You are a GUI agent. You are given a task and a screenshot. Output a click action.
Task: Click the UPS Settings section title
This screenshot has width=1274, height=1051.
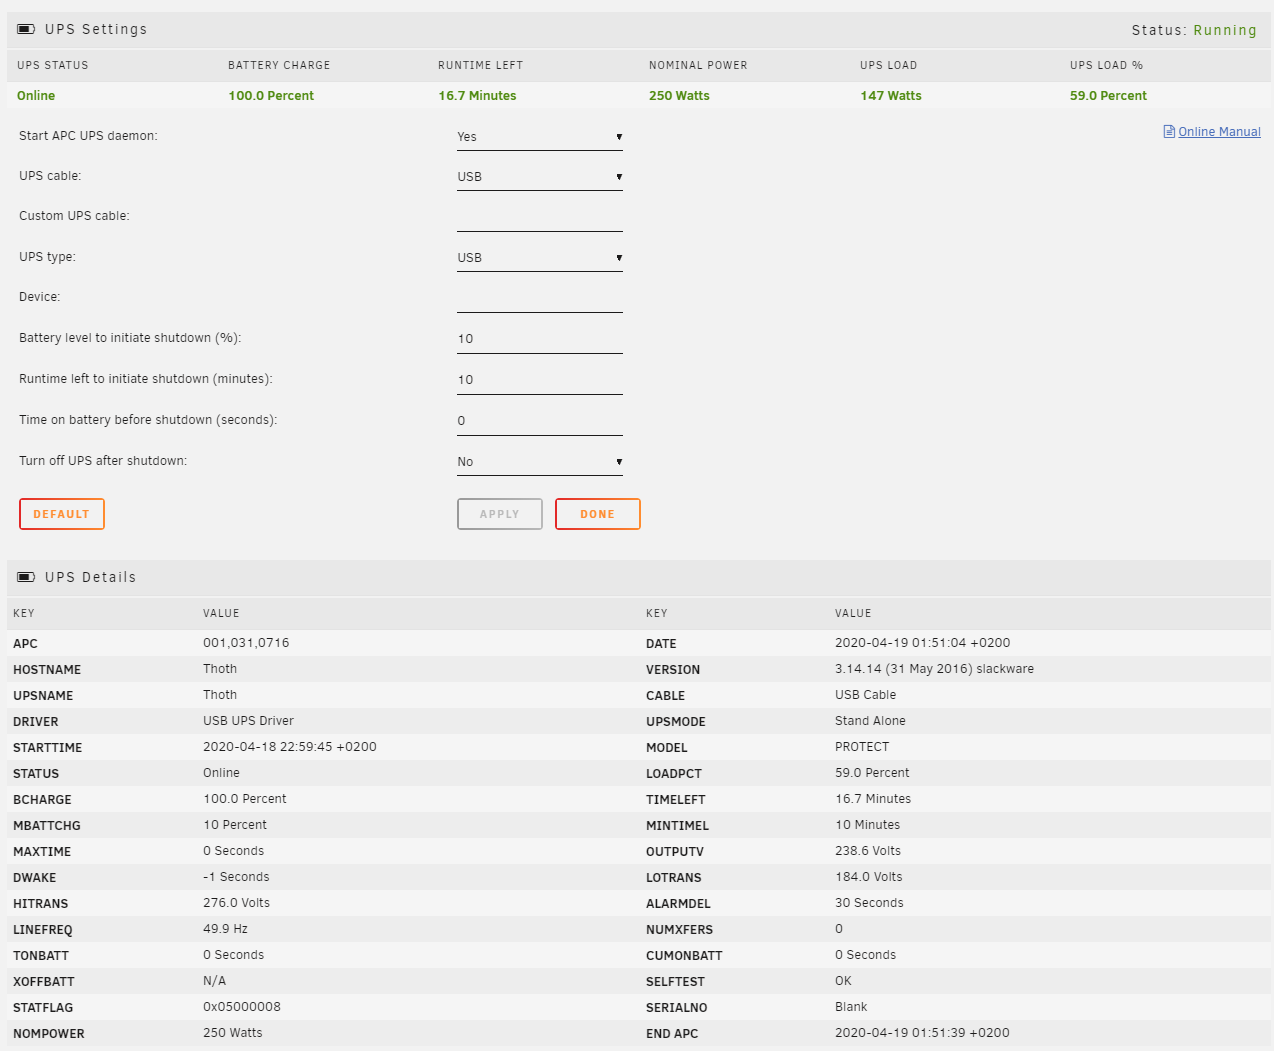tap(96, 29)
